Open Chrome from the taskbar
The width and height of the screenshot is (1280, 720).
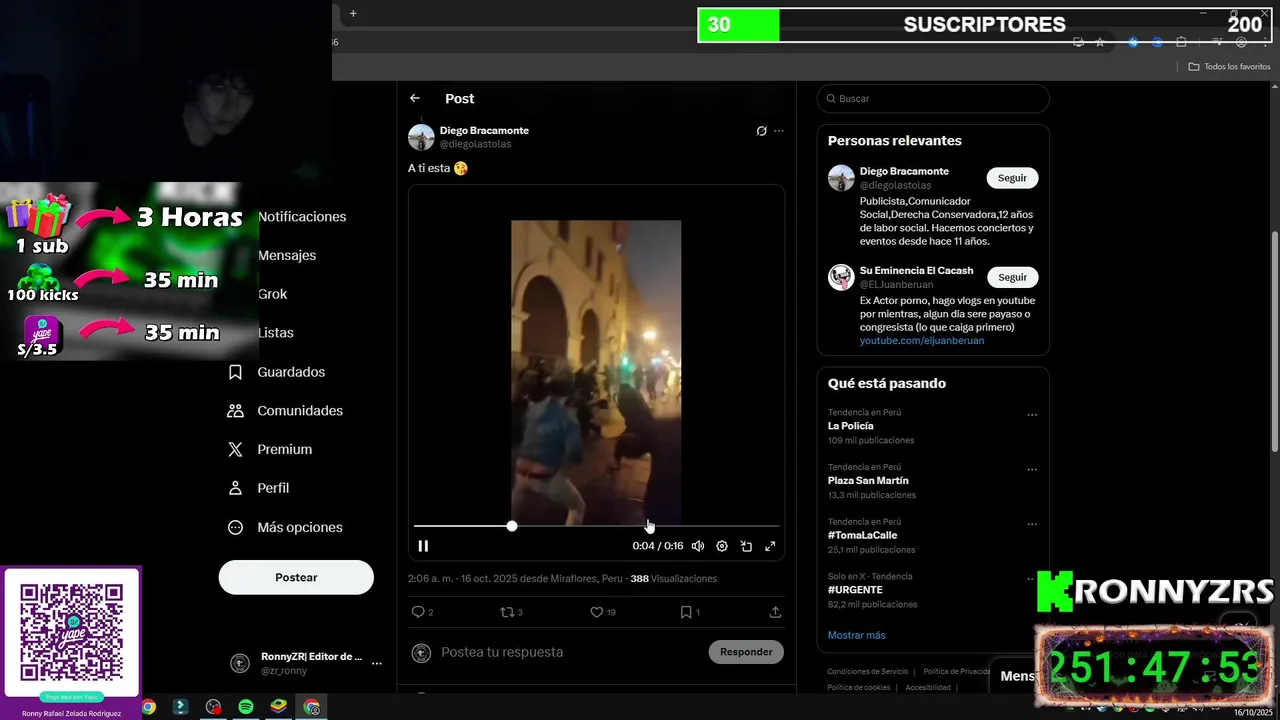click(x=149, y=707)
